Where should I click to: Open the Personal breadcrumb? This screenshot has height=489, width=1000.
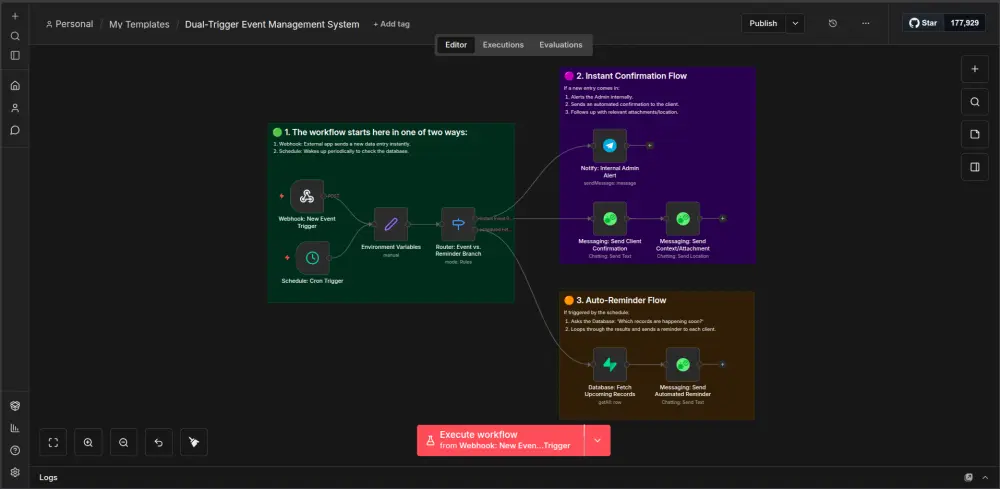(x=70, y=24)
